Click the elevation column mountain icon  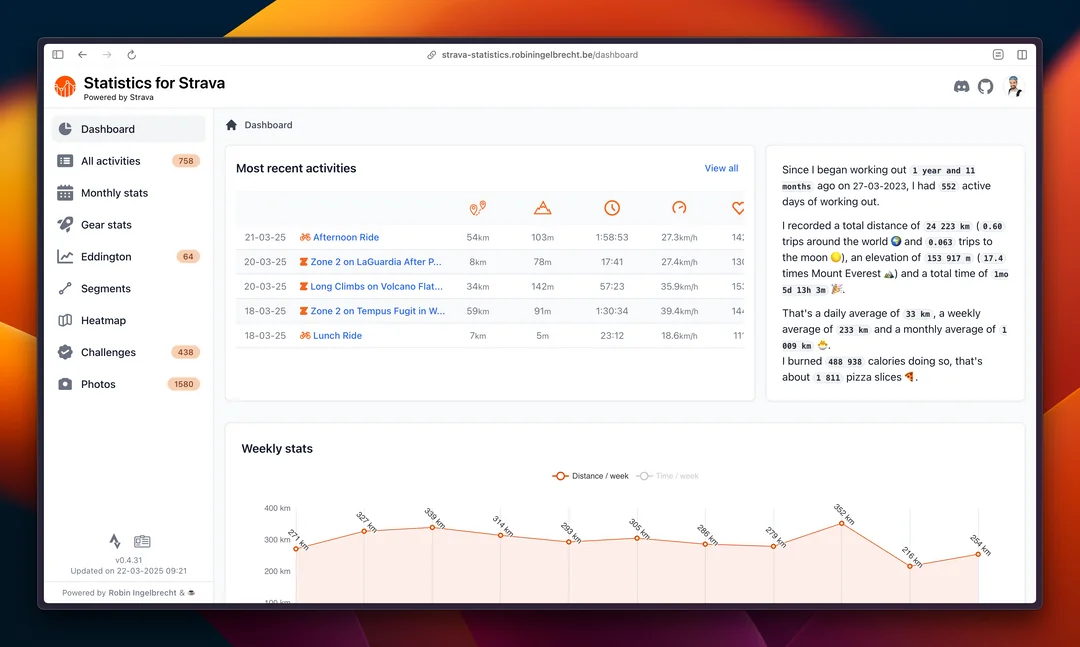543,207
